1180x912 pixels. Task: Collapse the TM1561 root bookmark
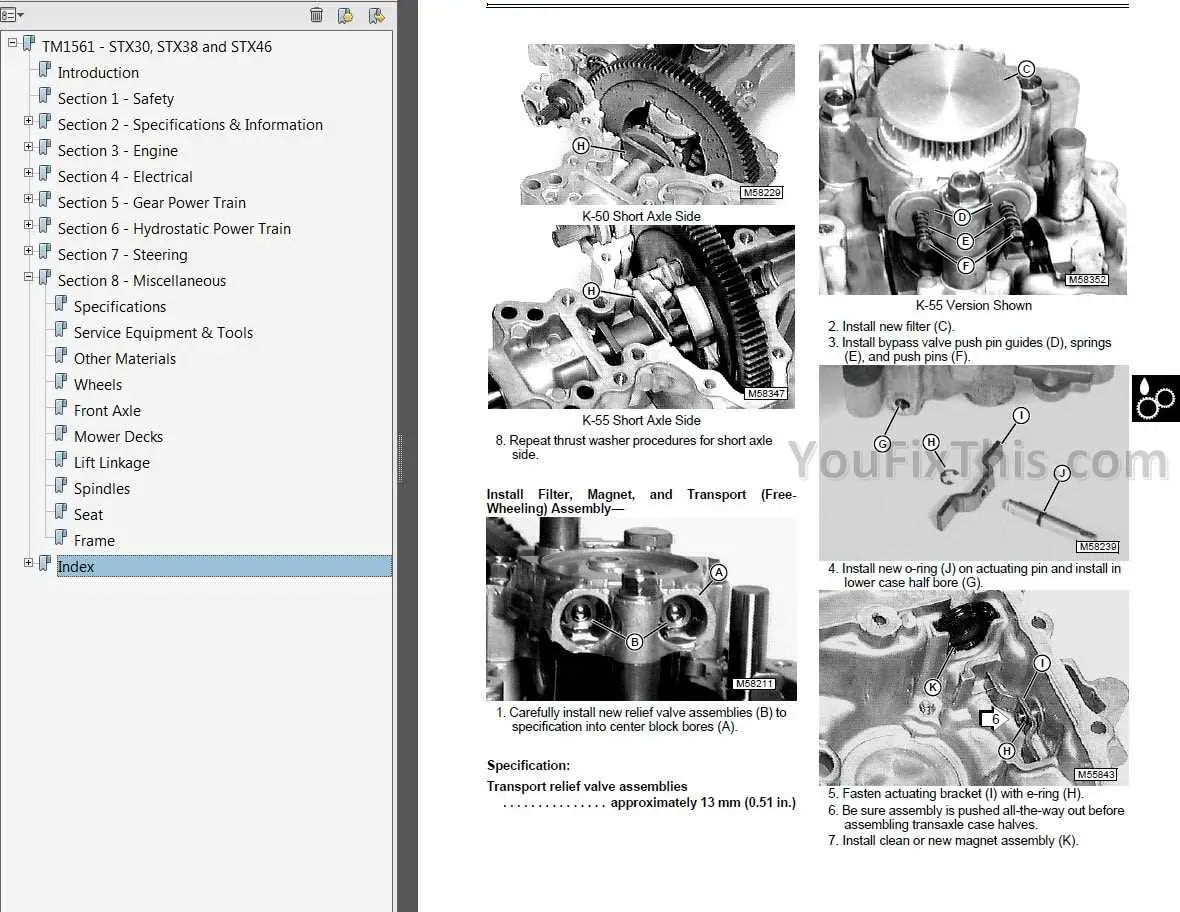(x=12, y=43)
